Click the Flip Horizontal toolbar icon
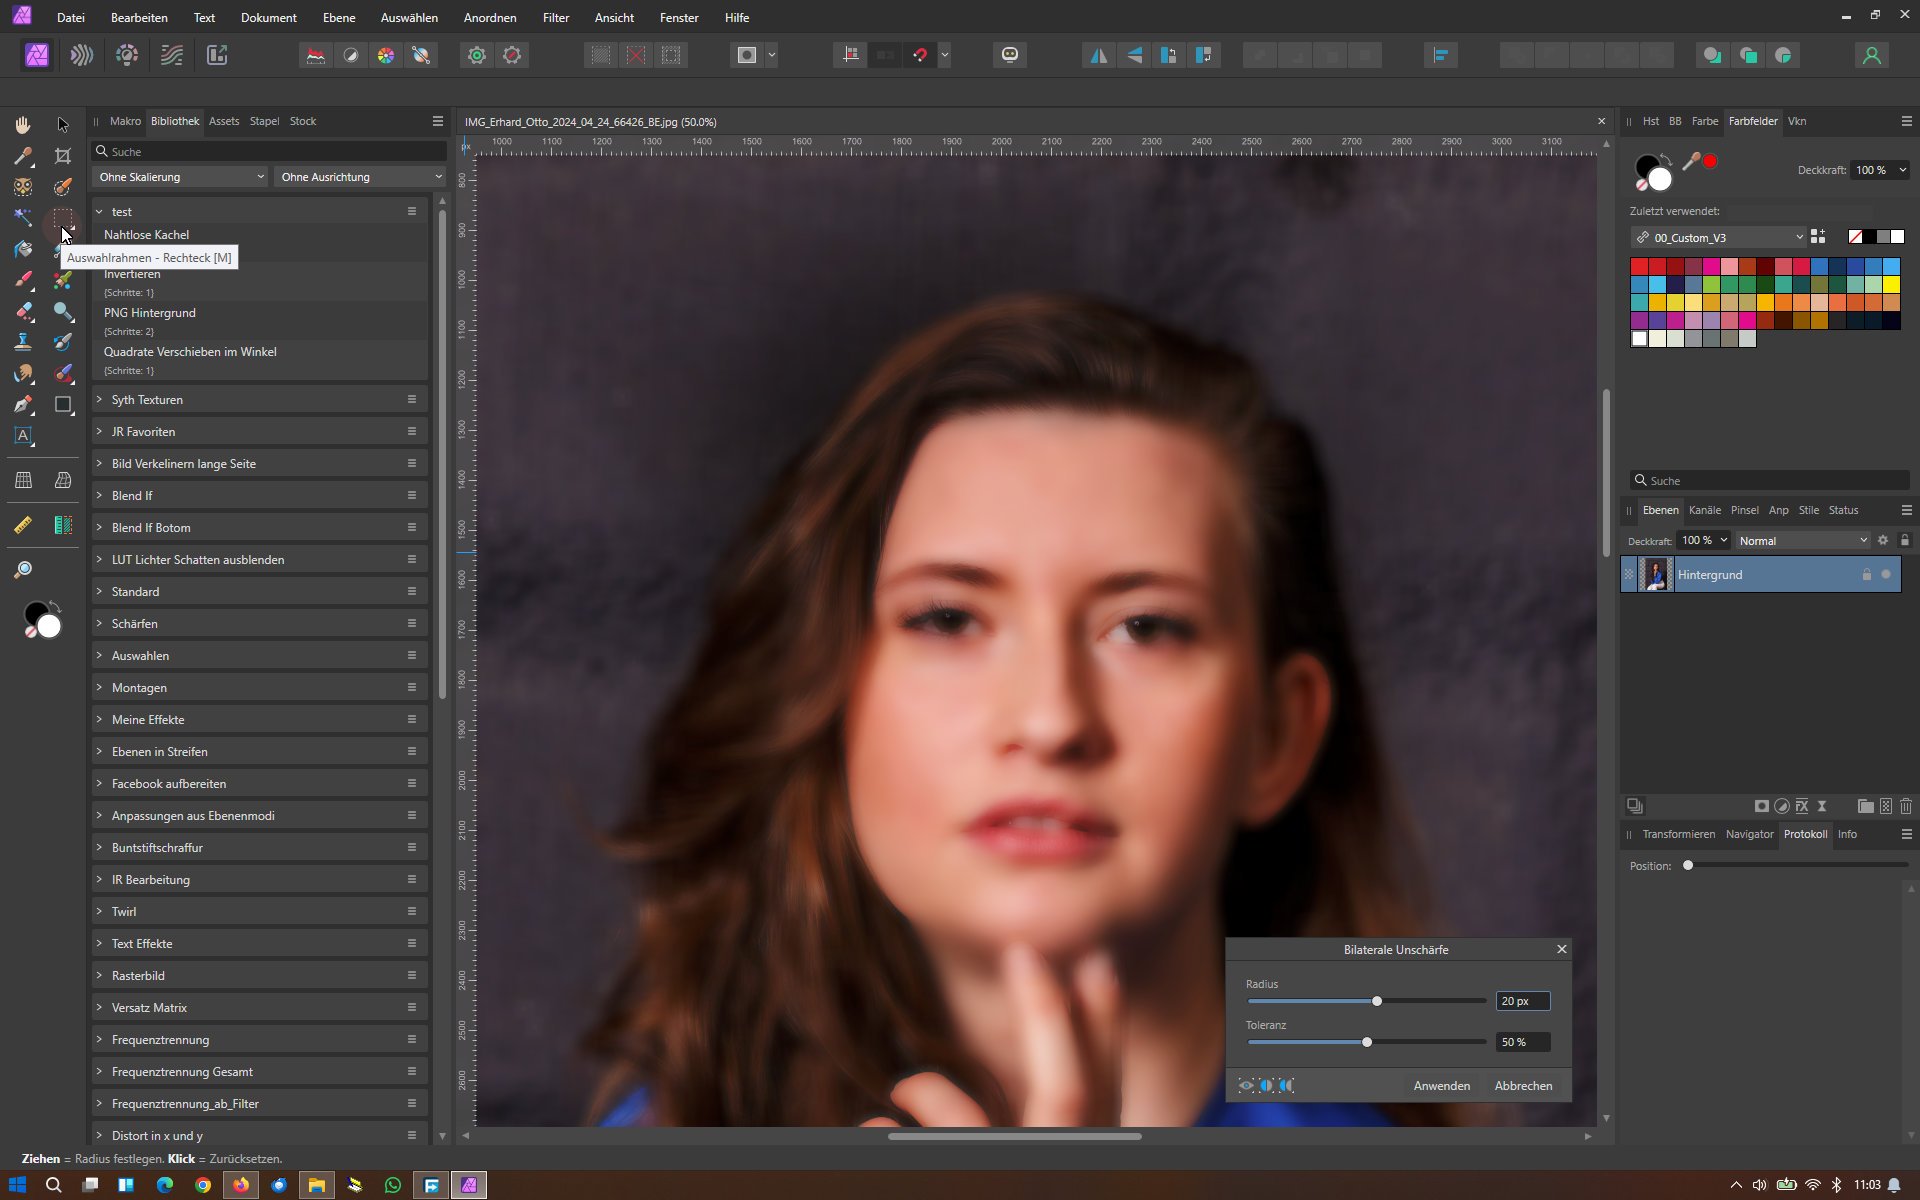Viewport: 1920px width, 1200px height. click(x=1099, y=55)
